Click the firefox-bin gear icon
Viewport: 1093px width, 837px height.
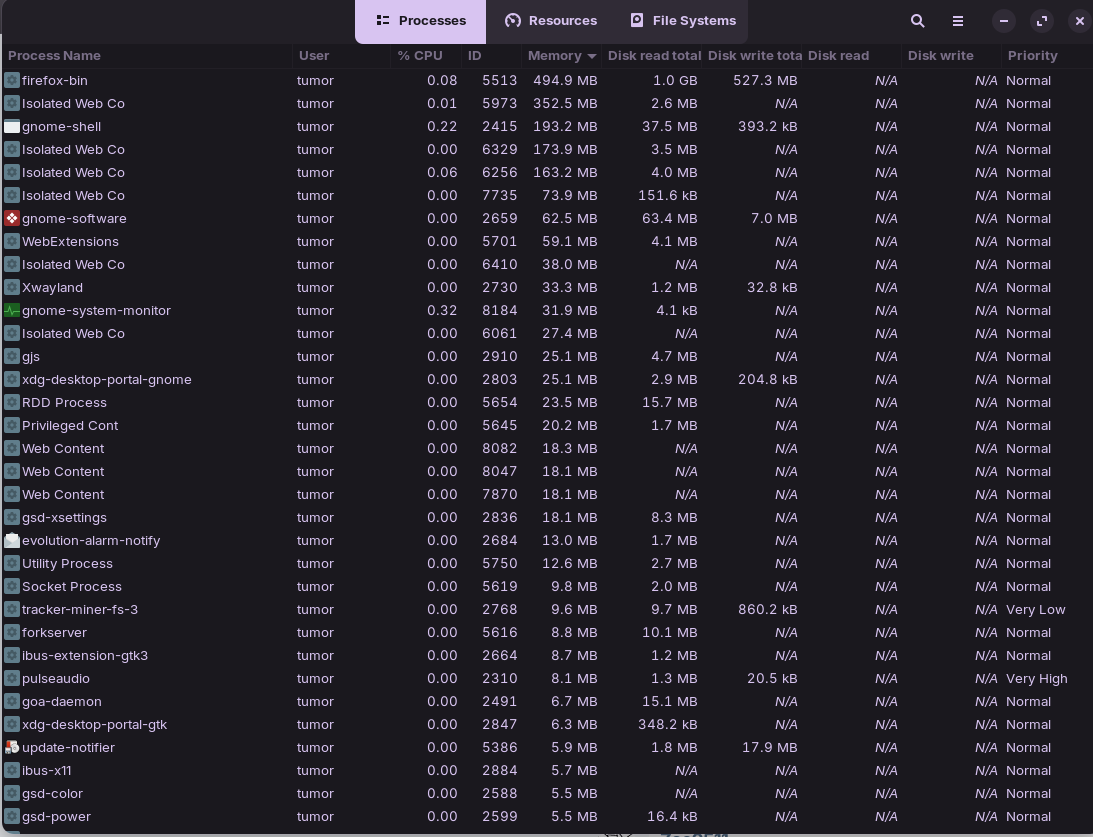[12, 80]
